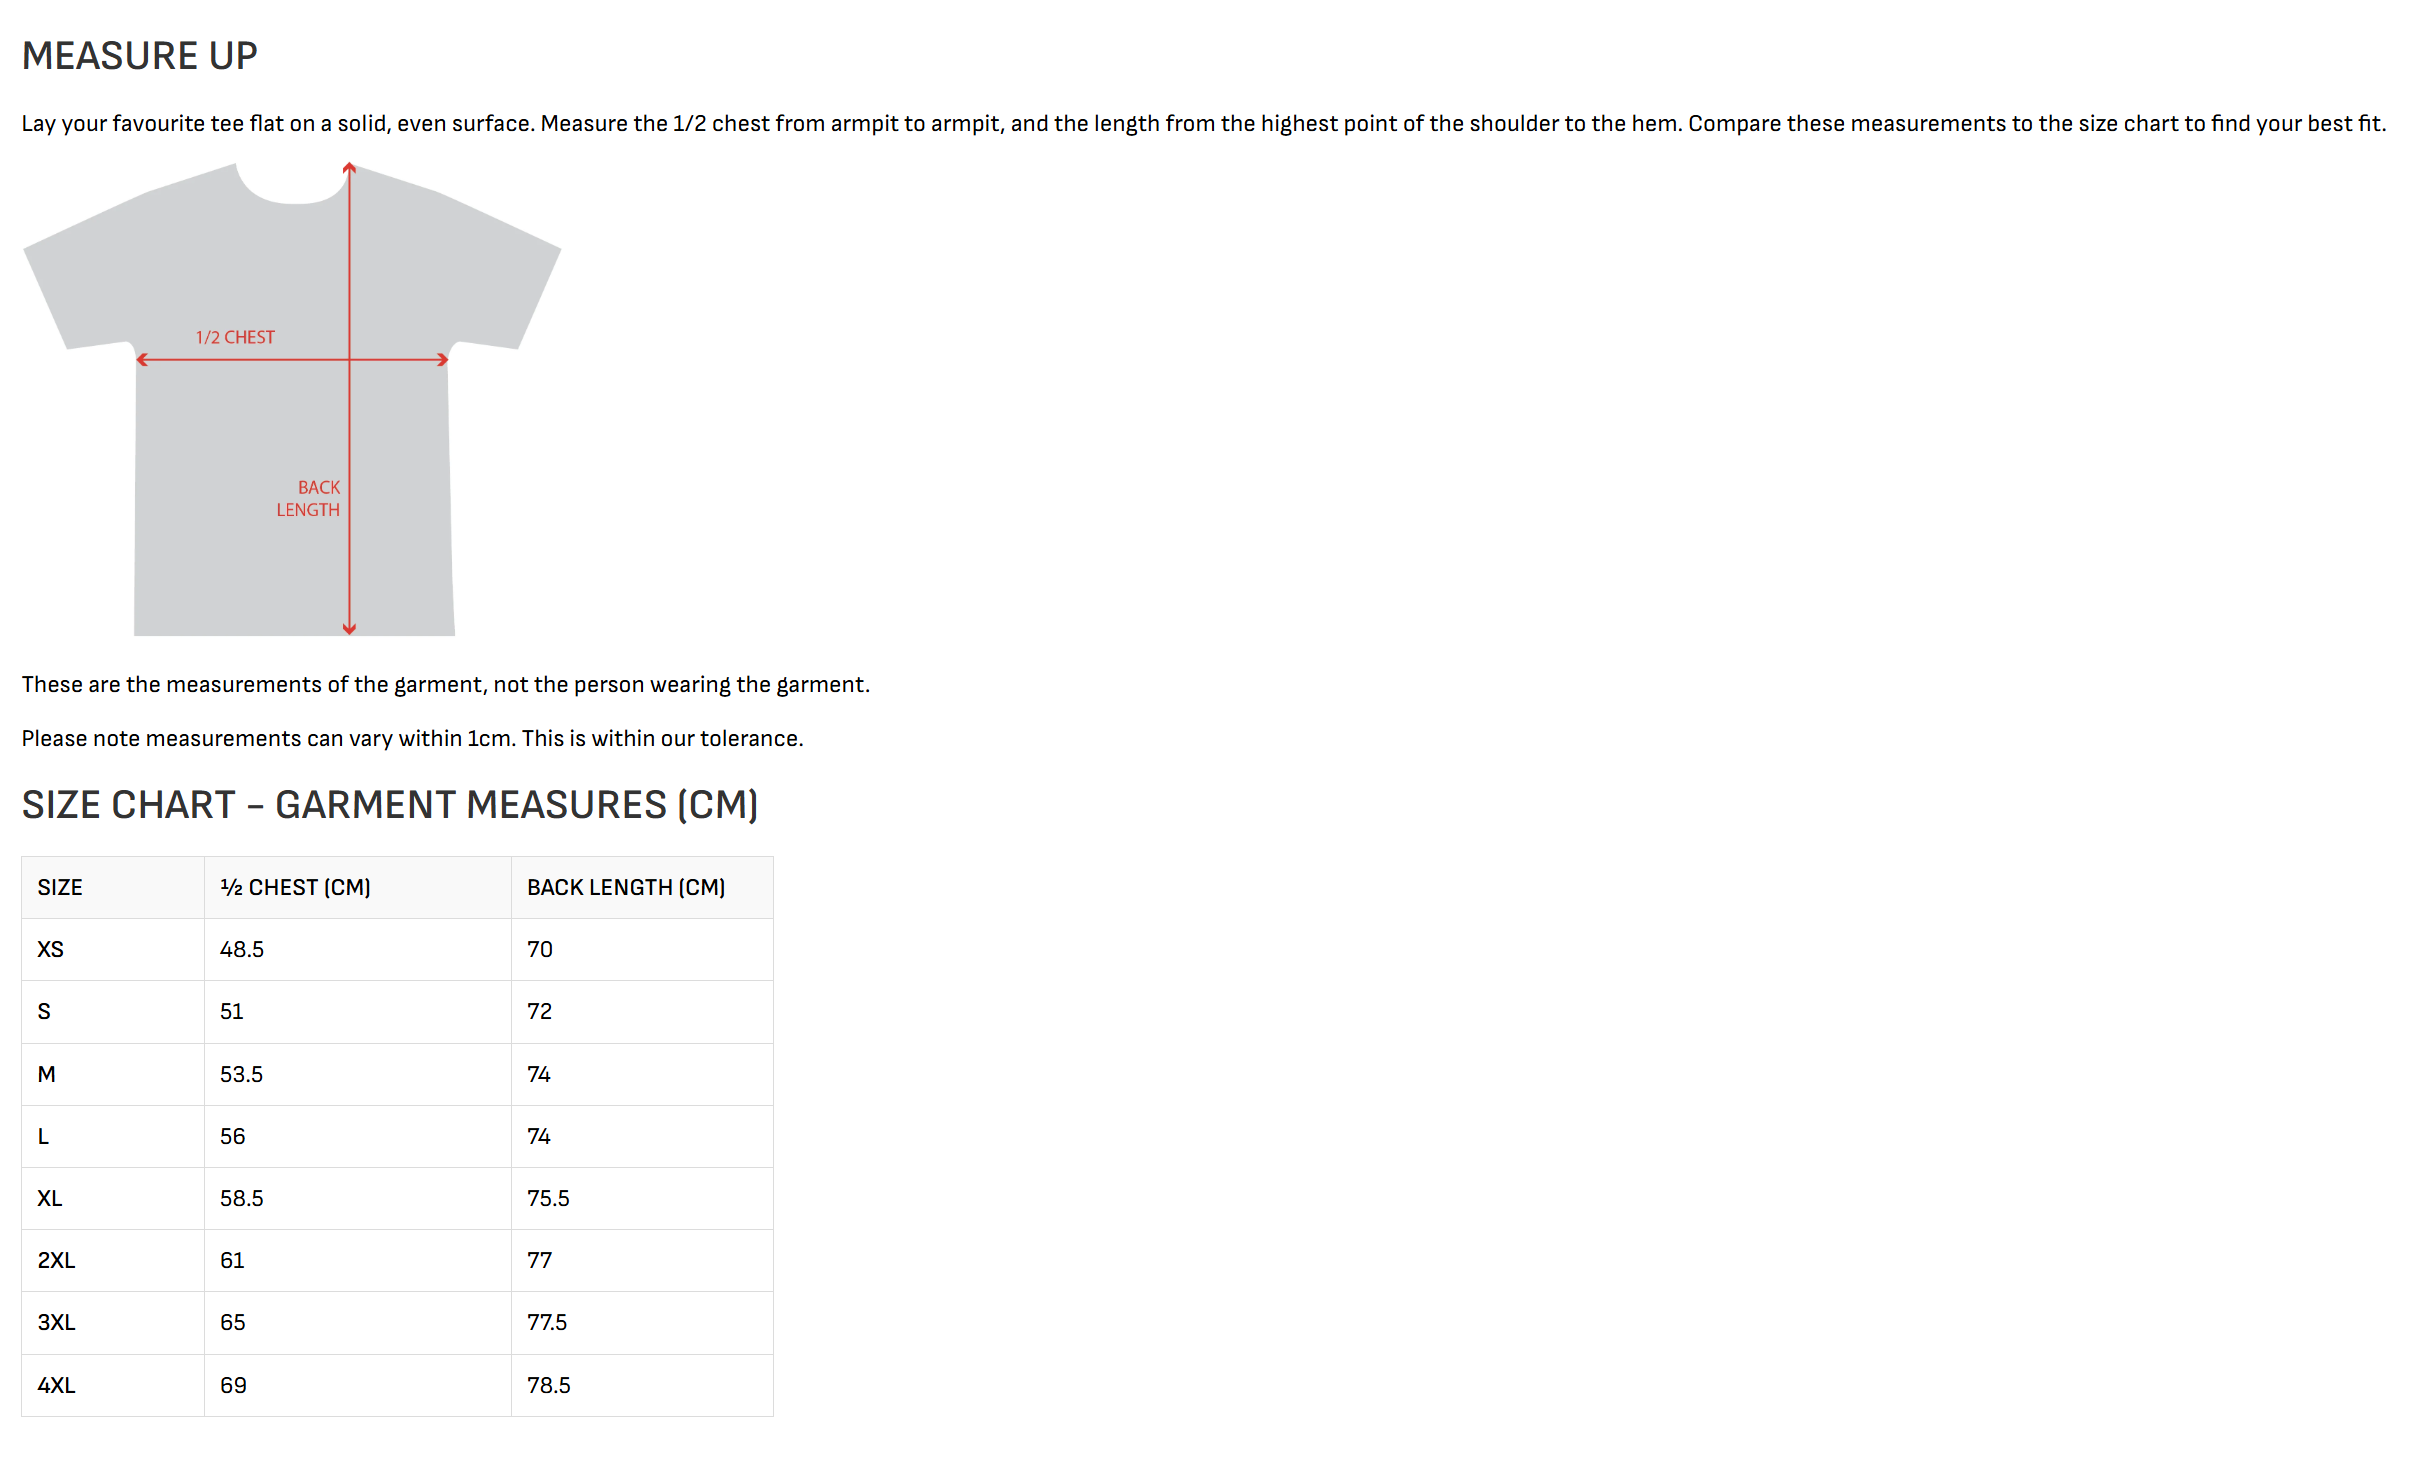2427x1459 pixels.
Task: Click the S size row label
Action: pos(44,1012)
